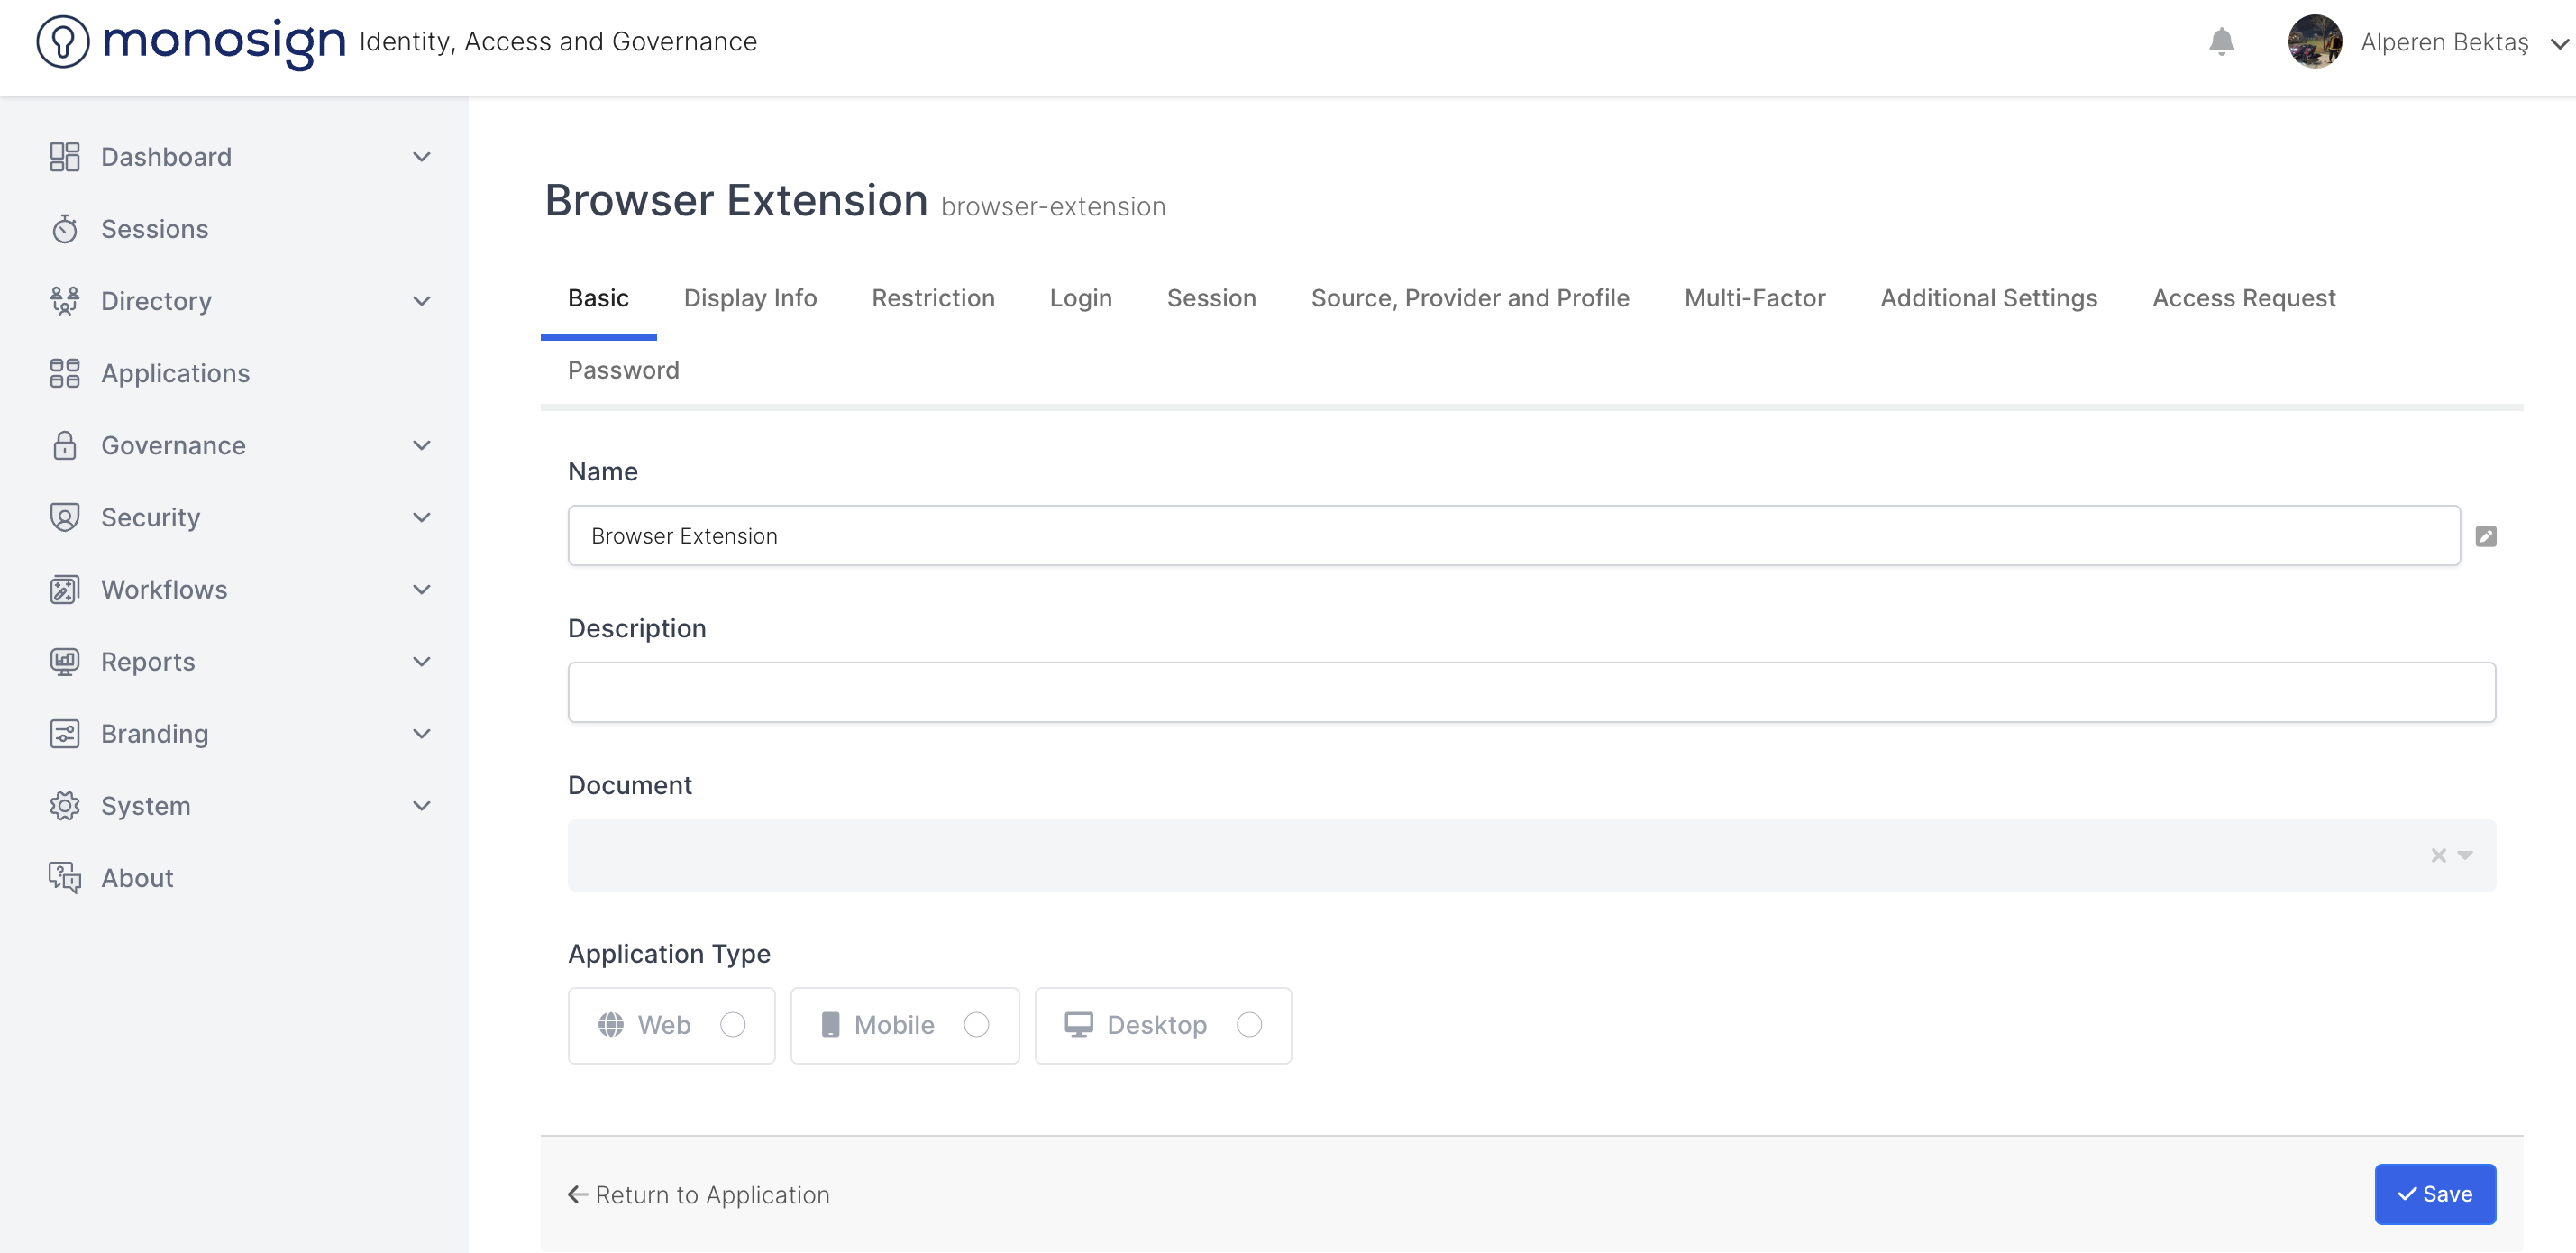Select the Mobile application type radio
This screenshot has width=2576, height=1253.
(976, 1025)
